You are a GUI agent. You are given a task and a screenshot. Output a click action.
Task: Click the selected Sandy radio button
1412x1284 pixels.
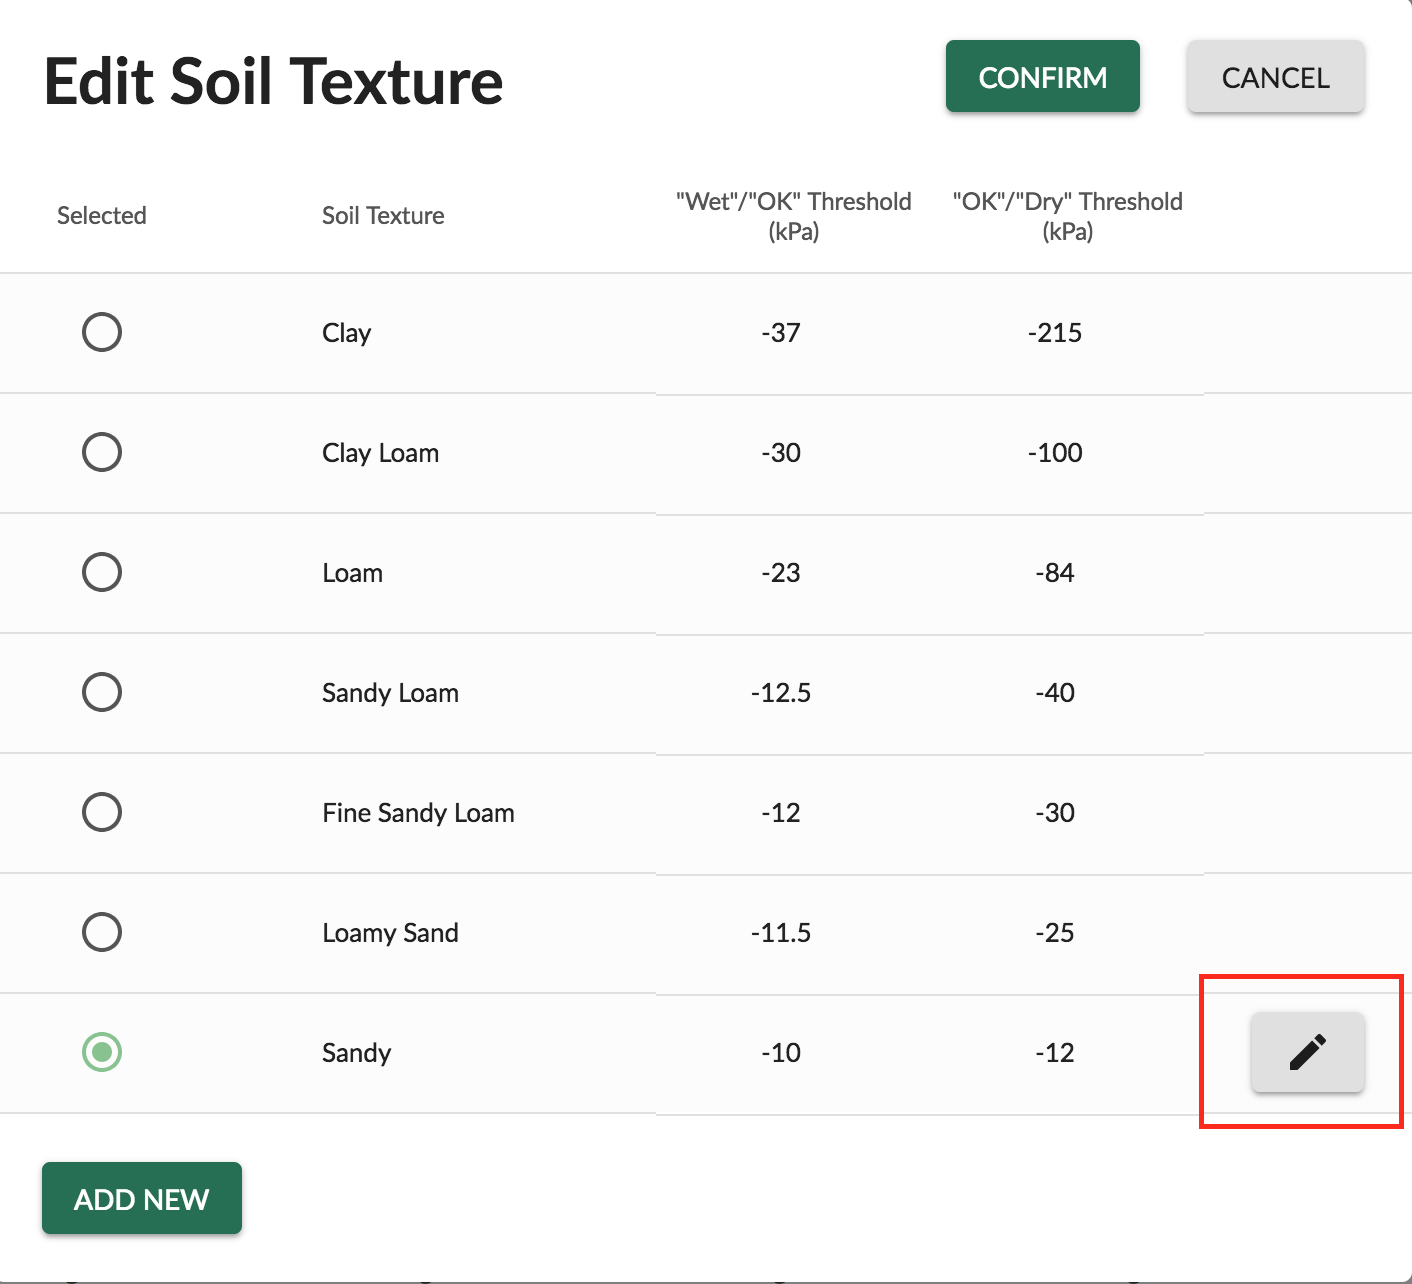pyautogui.click(x=102, y=1052)
